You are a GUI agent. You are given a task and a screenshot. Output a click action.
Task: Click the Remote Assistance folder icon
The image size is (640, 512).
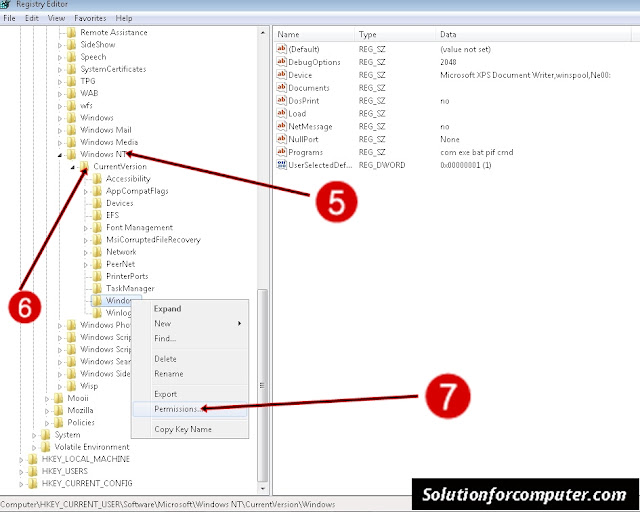(x=71, y=32)
